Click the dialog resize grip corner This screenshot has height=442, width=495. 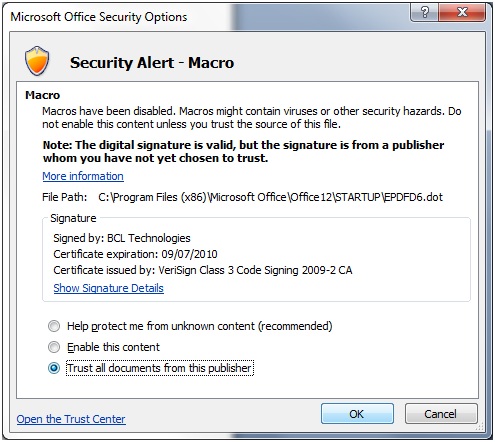(480, 426)
